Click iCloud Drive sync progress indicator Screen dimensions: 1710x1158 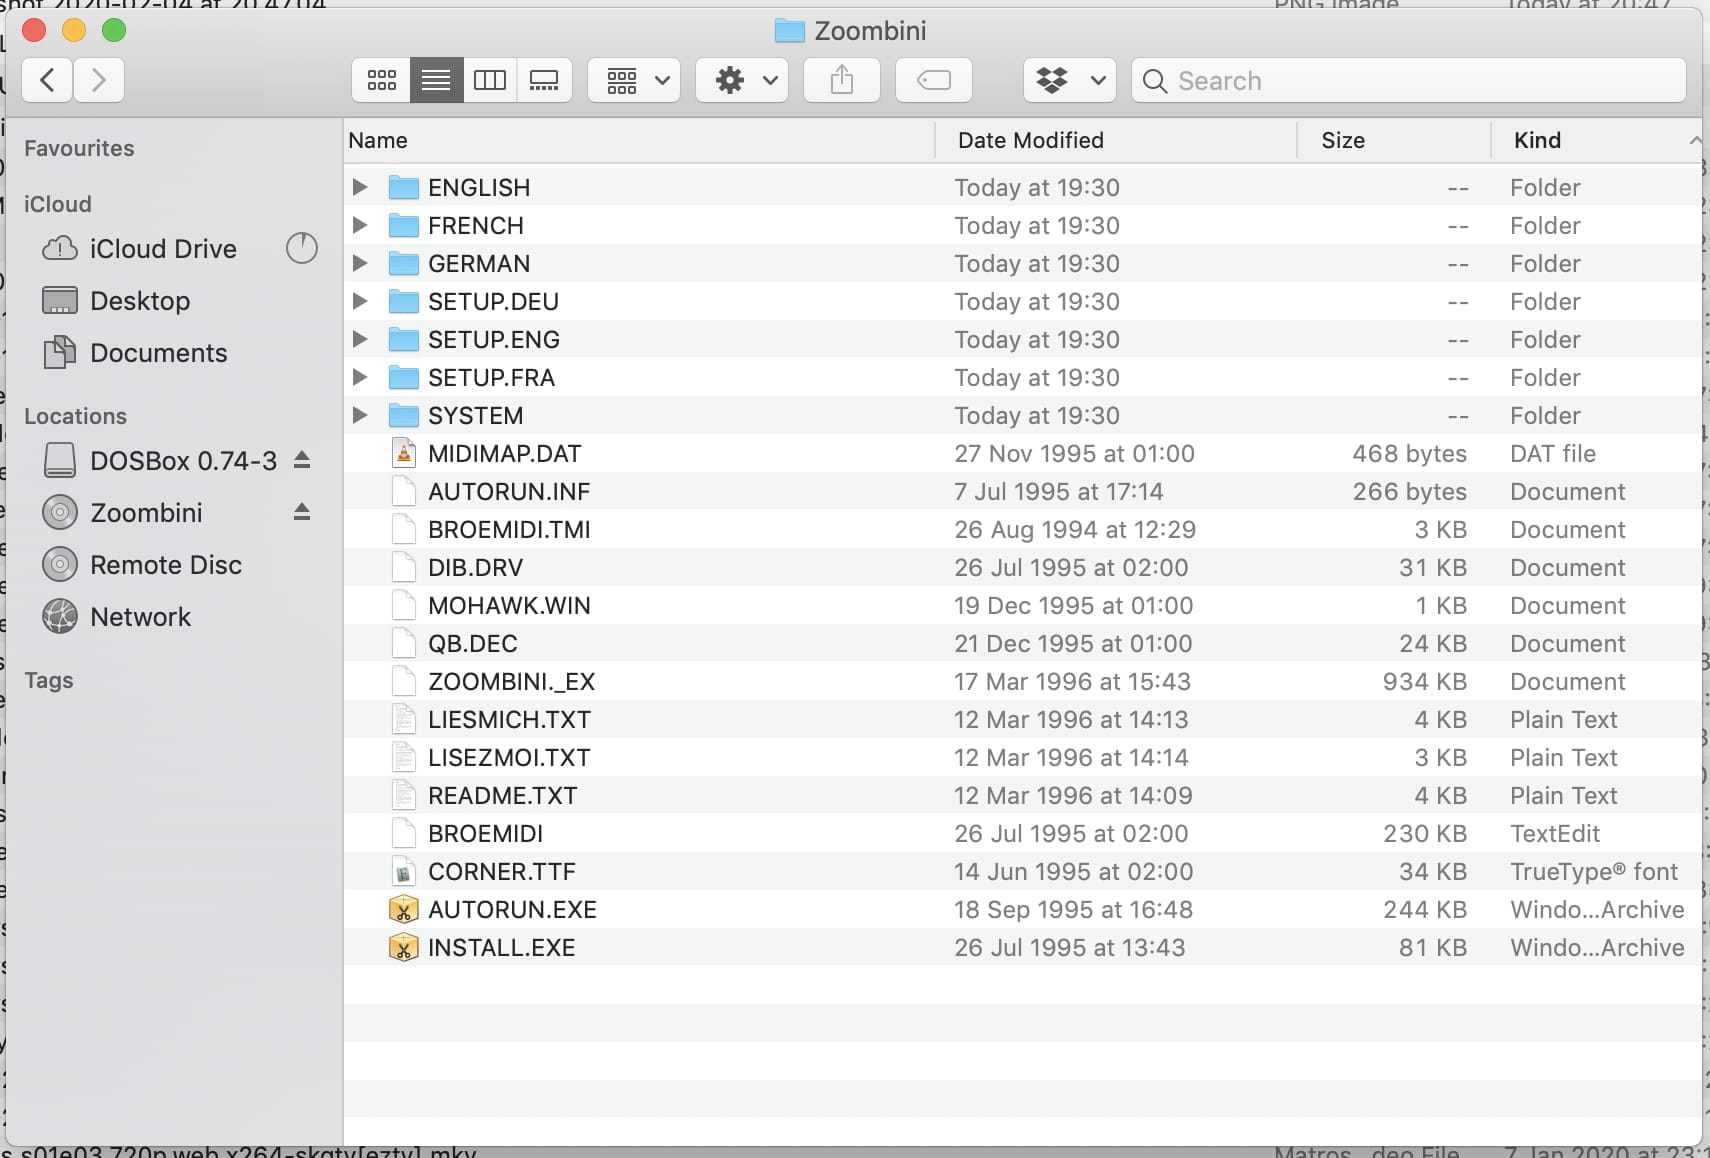pyautogui.click(x=302, y=248)
